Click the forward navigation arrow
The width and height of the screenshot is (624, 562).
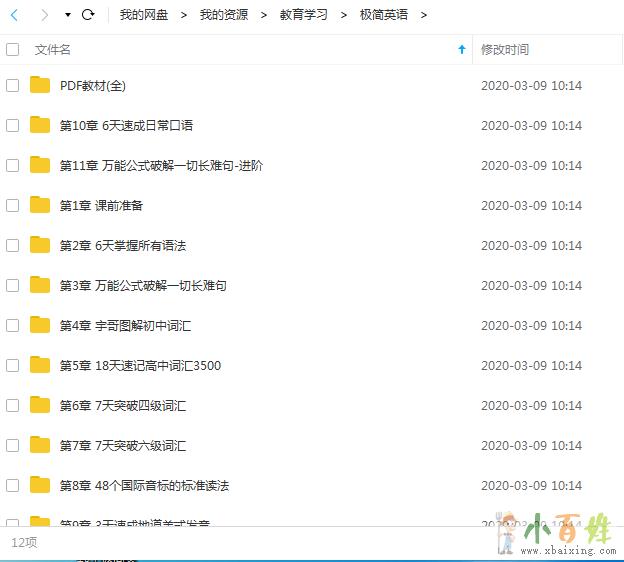coord(44,15)
